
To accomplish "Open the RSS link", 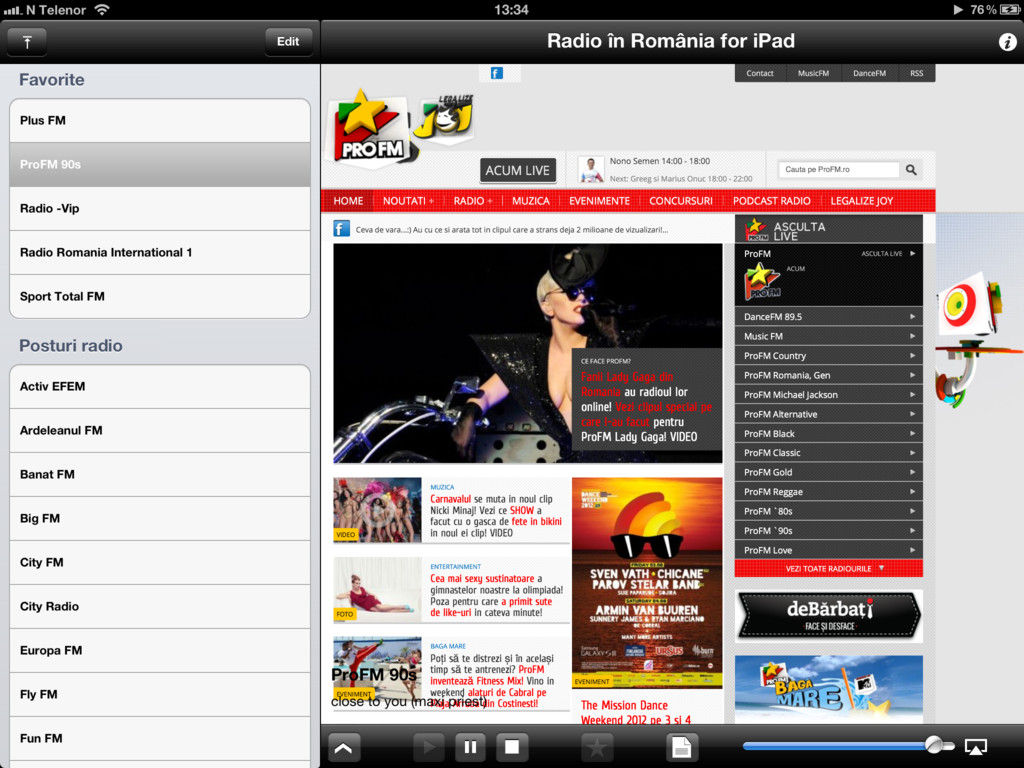I will (917, 73).
